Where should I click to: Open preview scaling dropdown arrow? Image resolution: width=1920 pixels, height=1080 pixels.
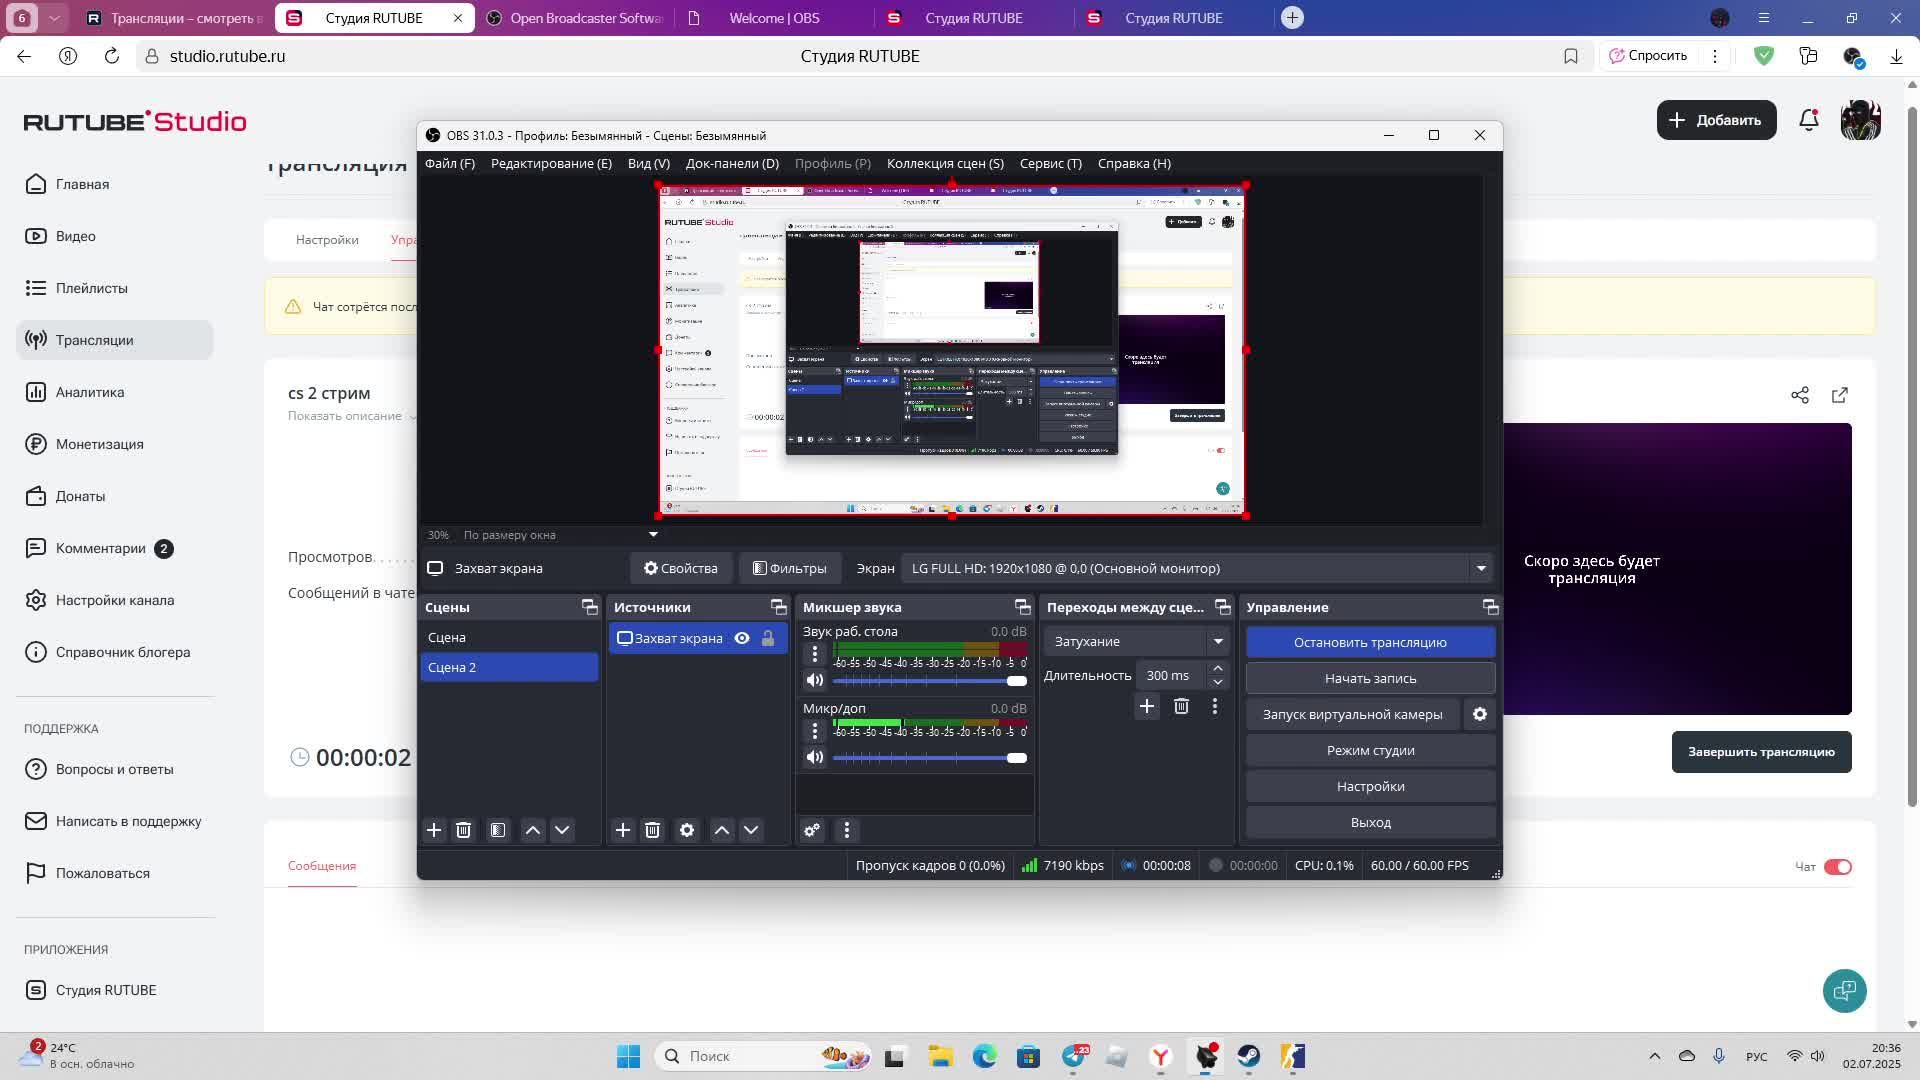coord(653,534)
